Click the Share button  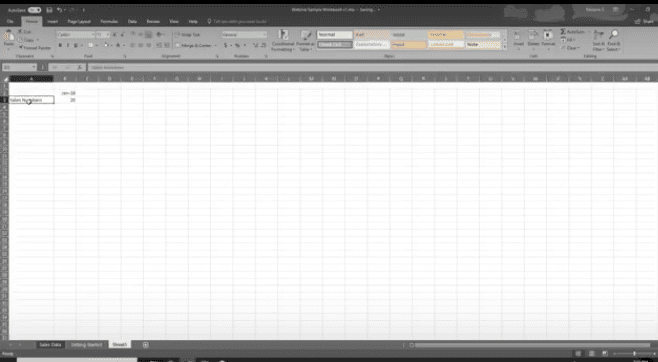point(644,21)
